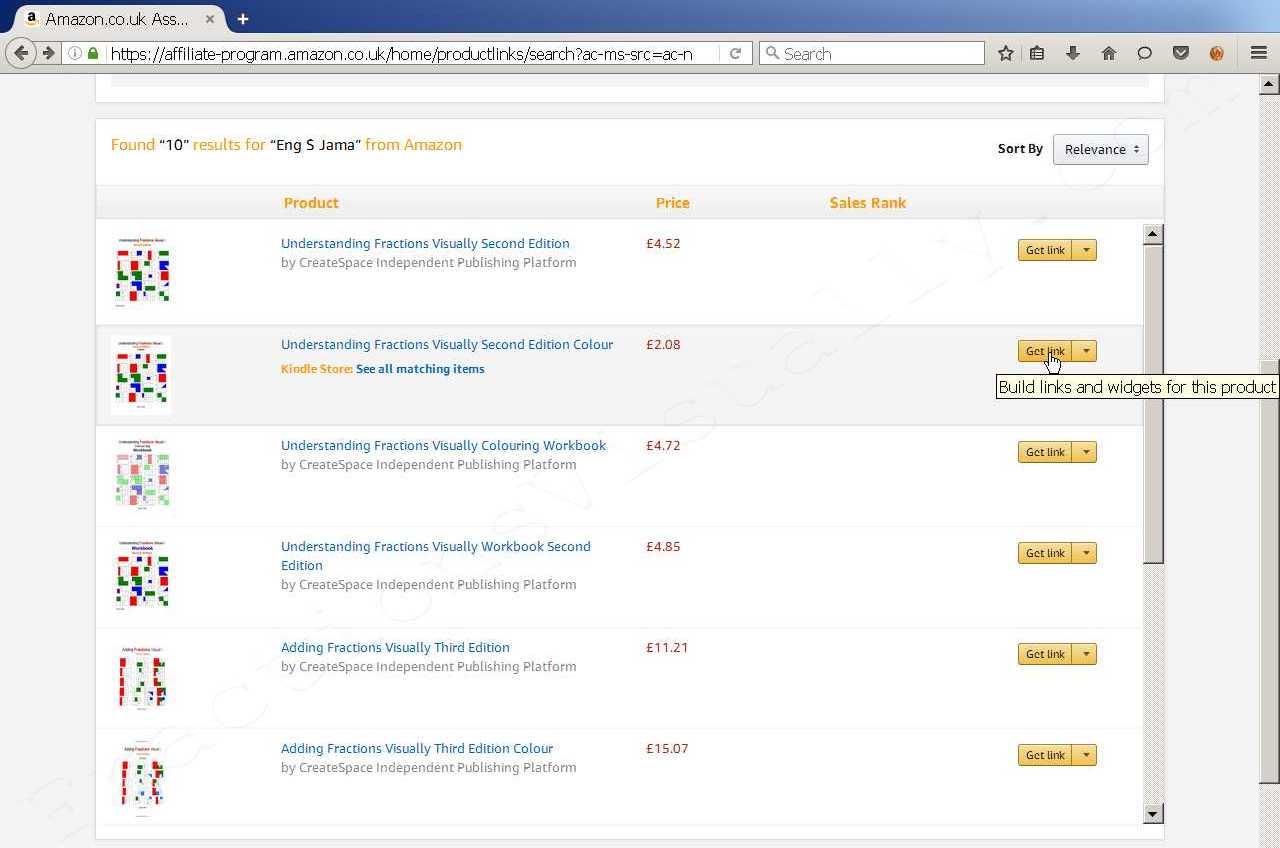Click the Product column header

coord(311,202)
